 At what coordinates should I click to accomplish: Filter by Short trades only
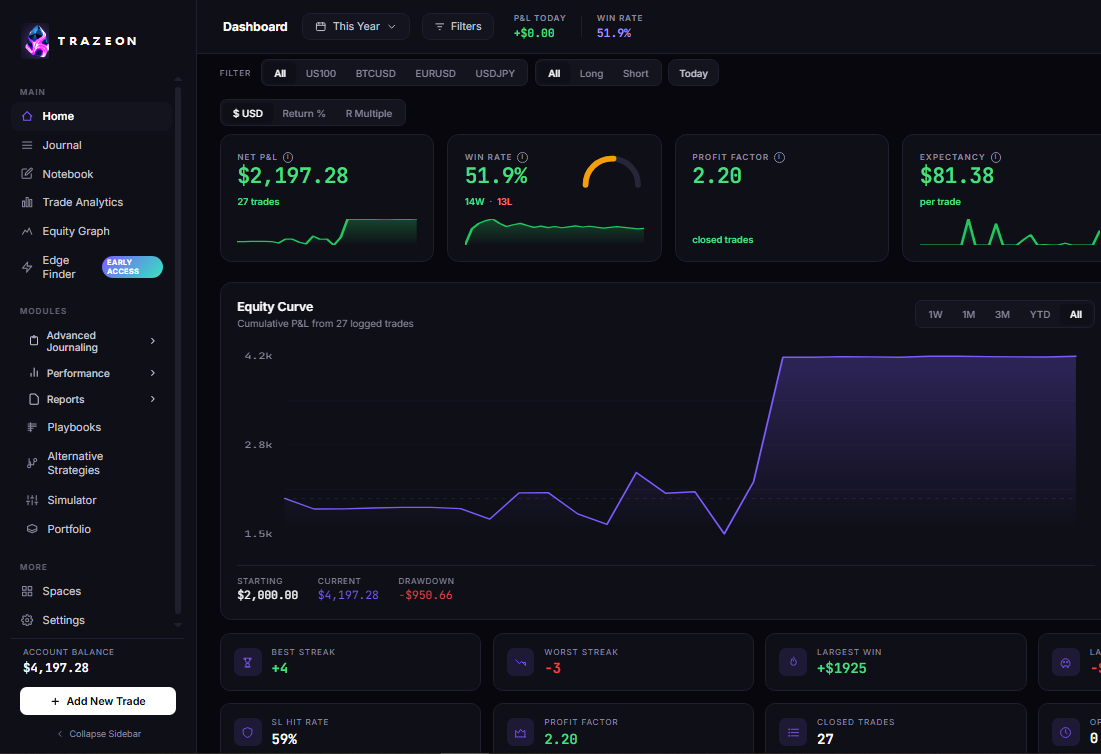(635, 73)
